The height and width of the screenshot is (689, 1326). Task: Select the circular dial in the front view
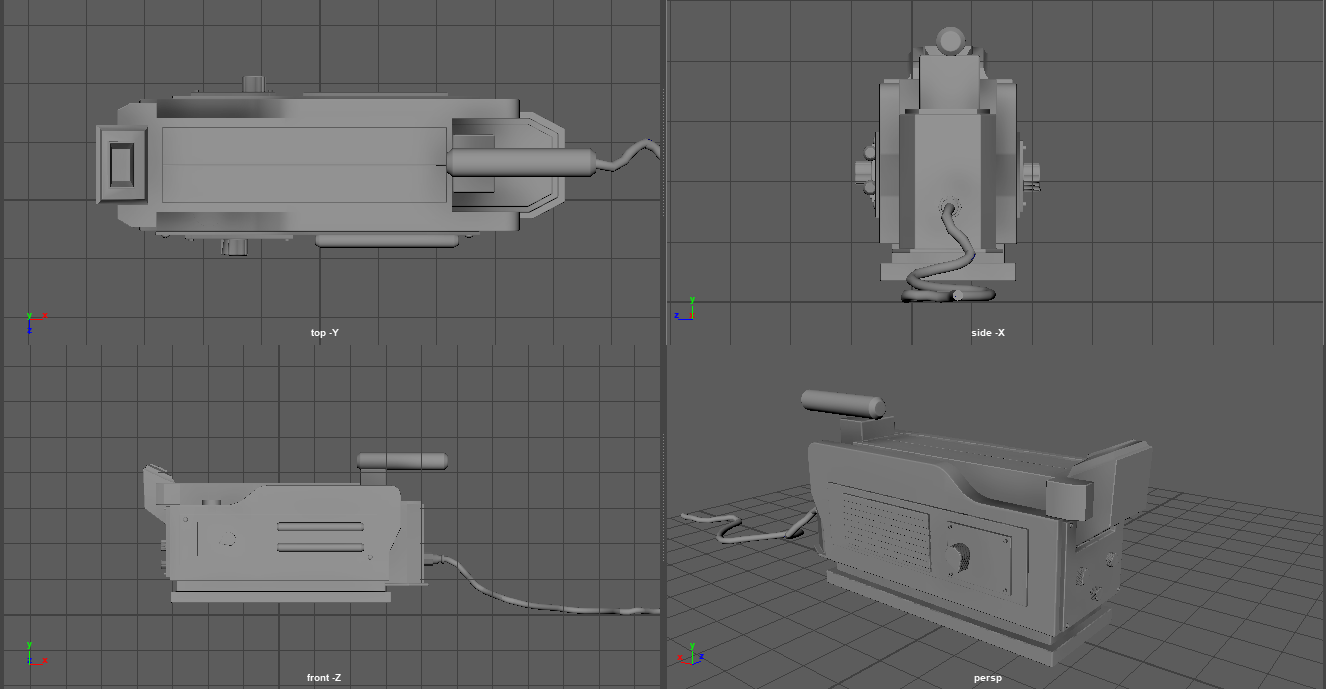click(229, 539)
